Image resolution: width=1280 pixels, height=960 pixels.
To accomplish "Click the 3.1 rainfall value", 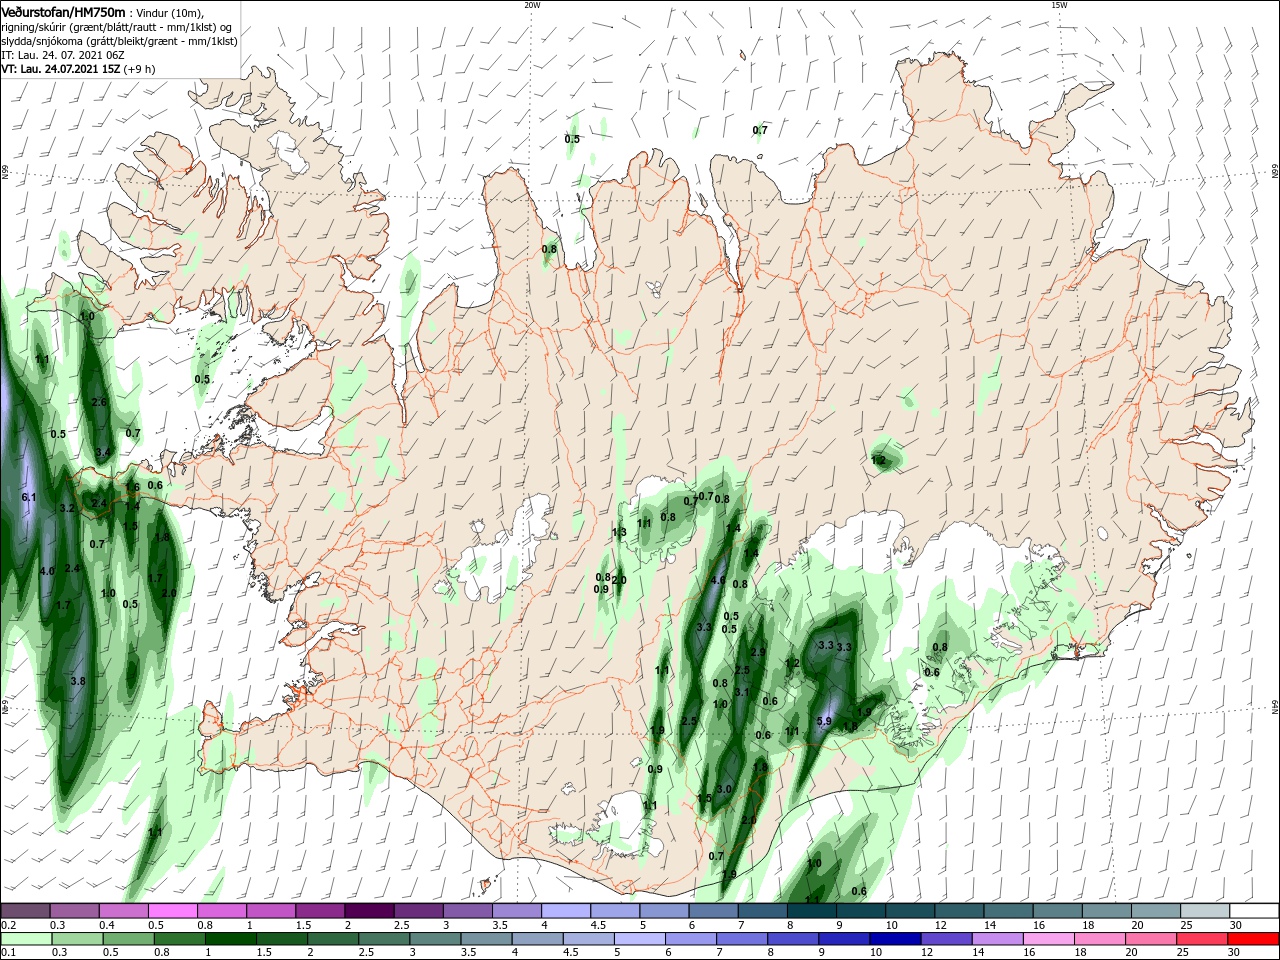I will (x=741, y=692).
